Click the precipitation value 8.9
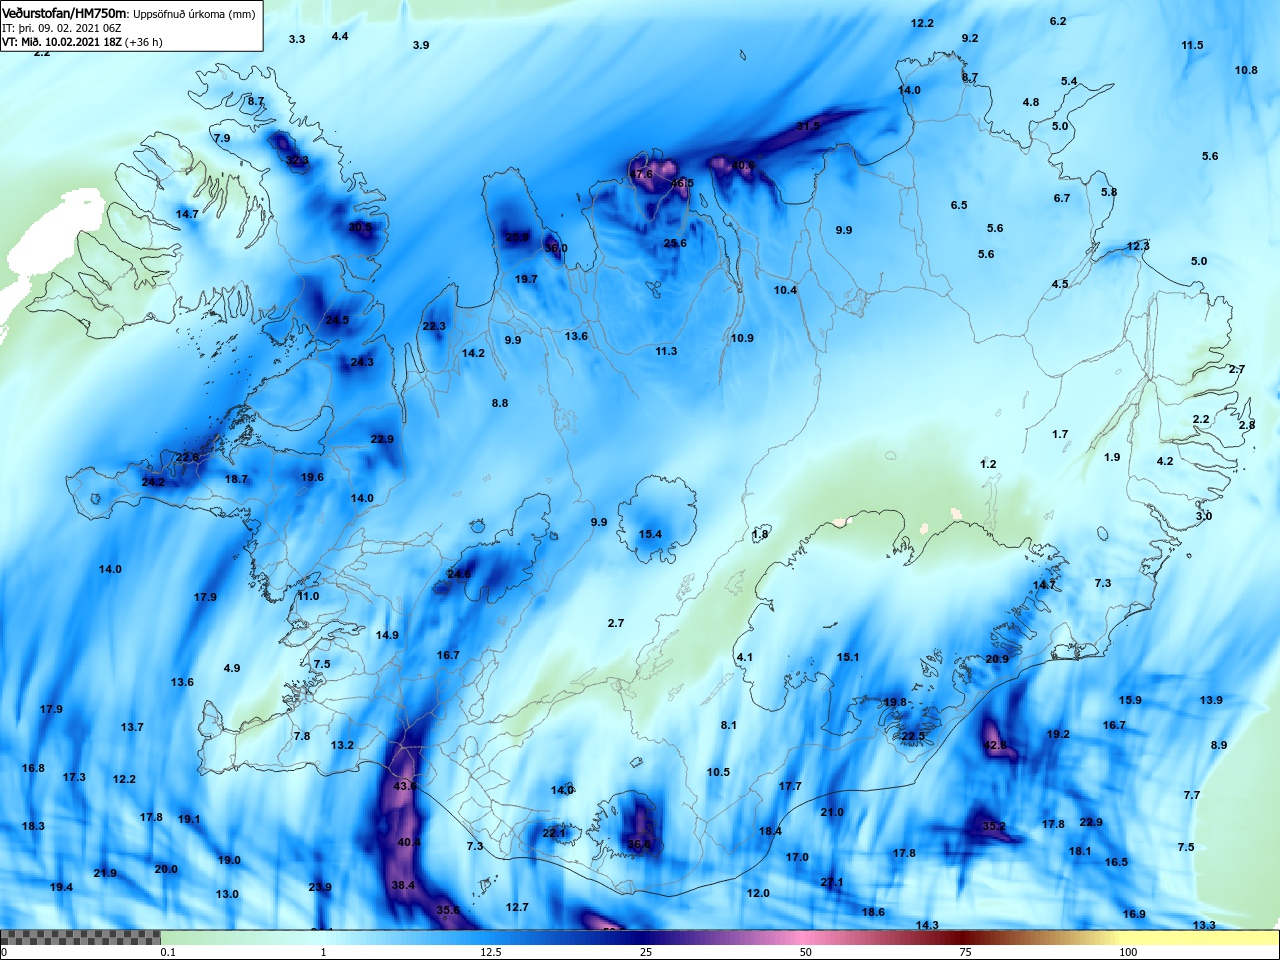 [1218, 745]
